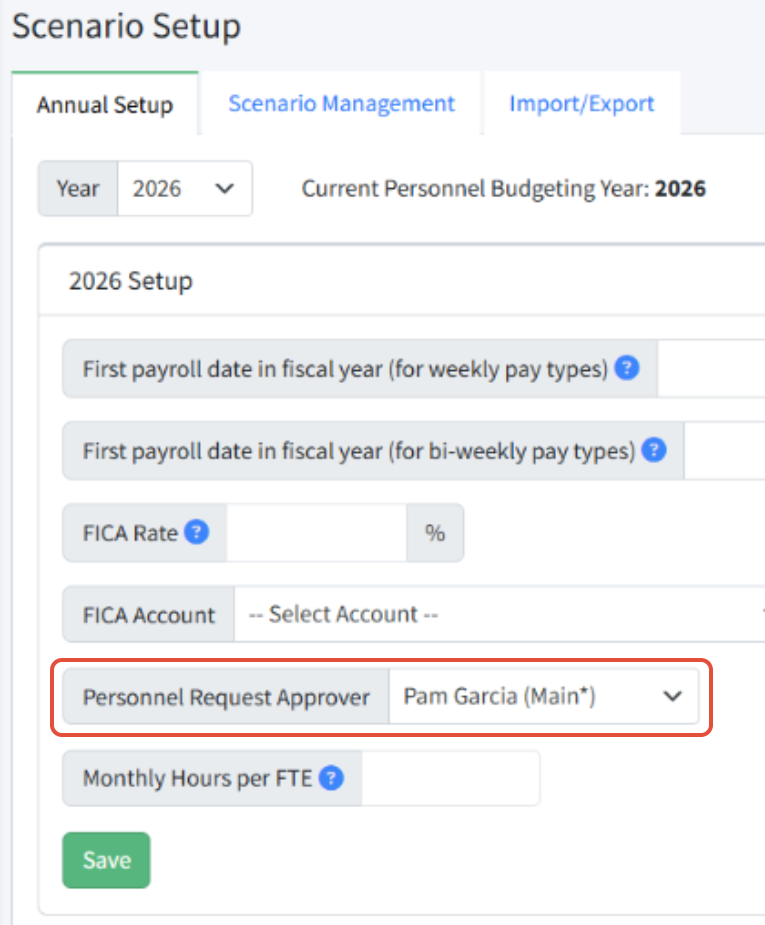765x925 pixels.
Task: Open the FICA Account select dropdown
Action: pyautogui.click(x=500, y=614)
